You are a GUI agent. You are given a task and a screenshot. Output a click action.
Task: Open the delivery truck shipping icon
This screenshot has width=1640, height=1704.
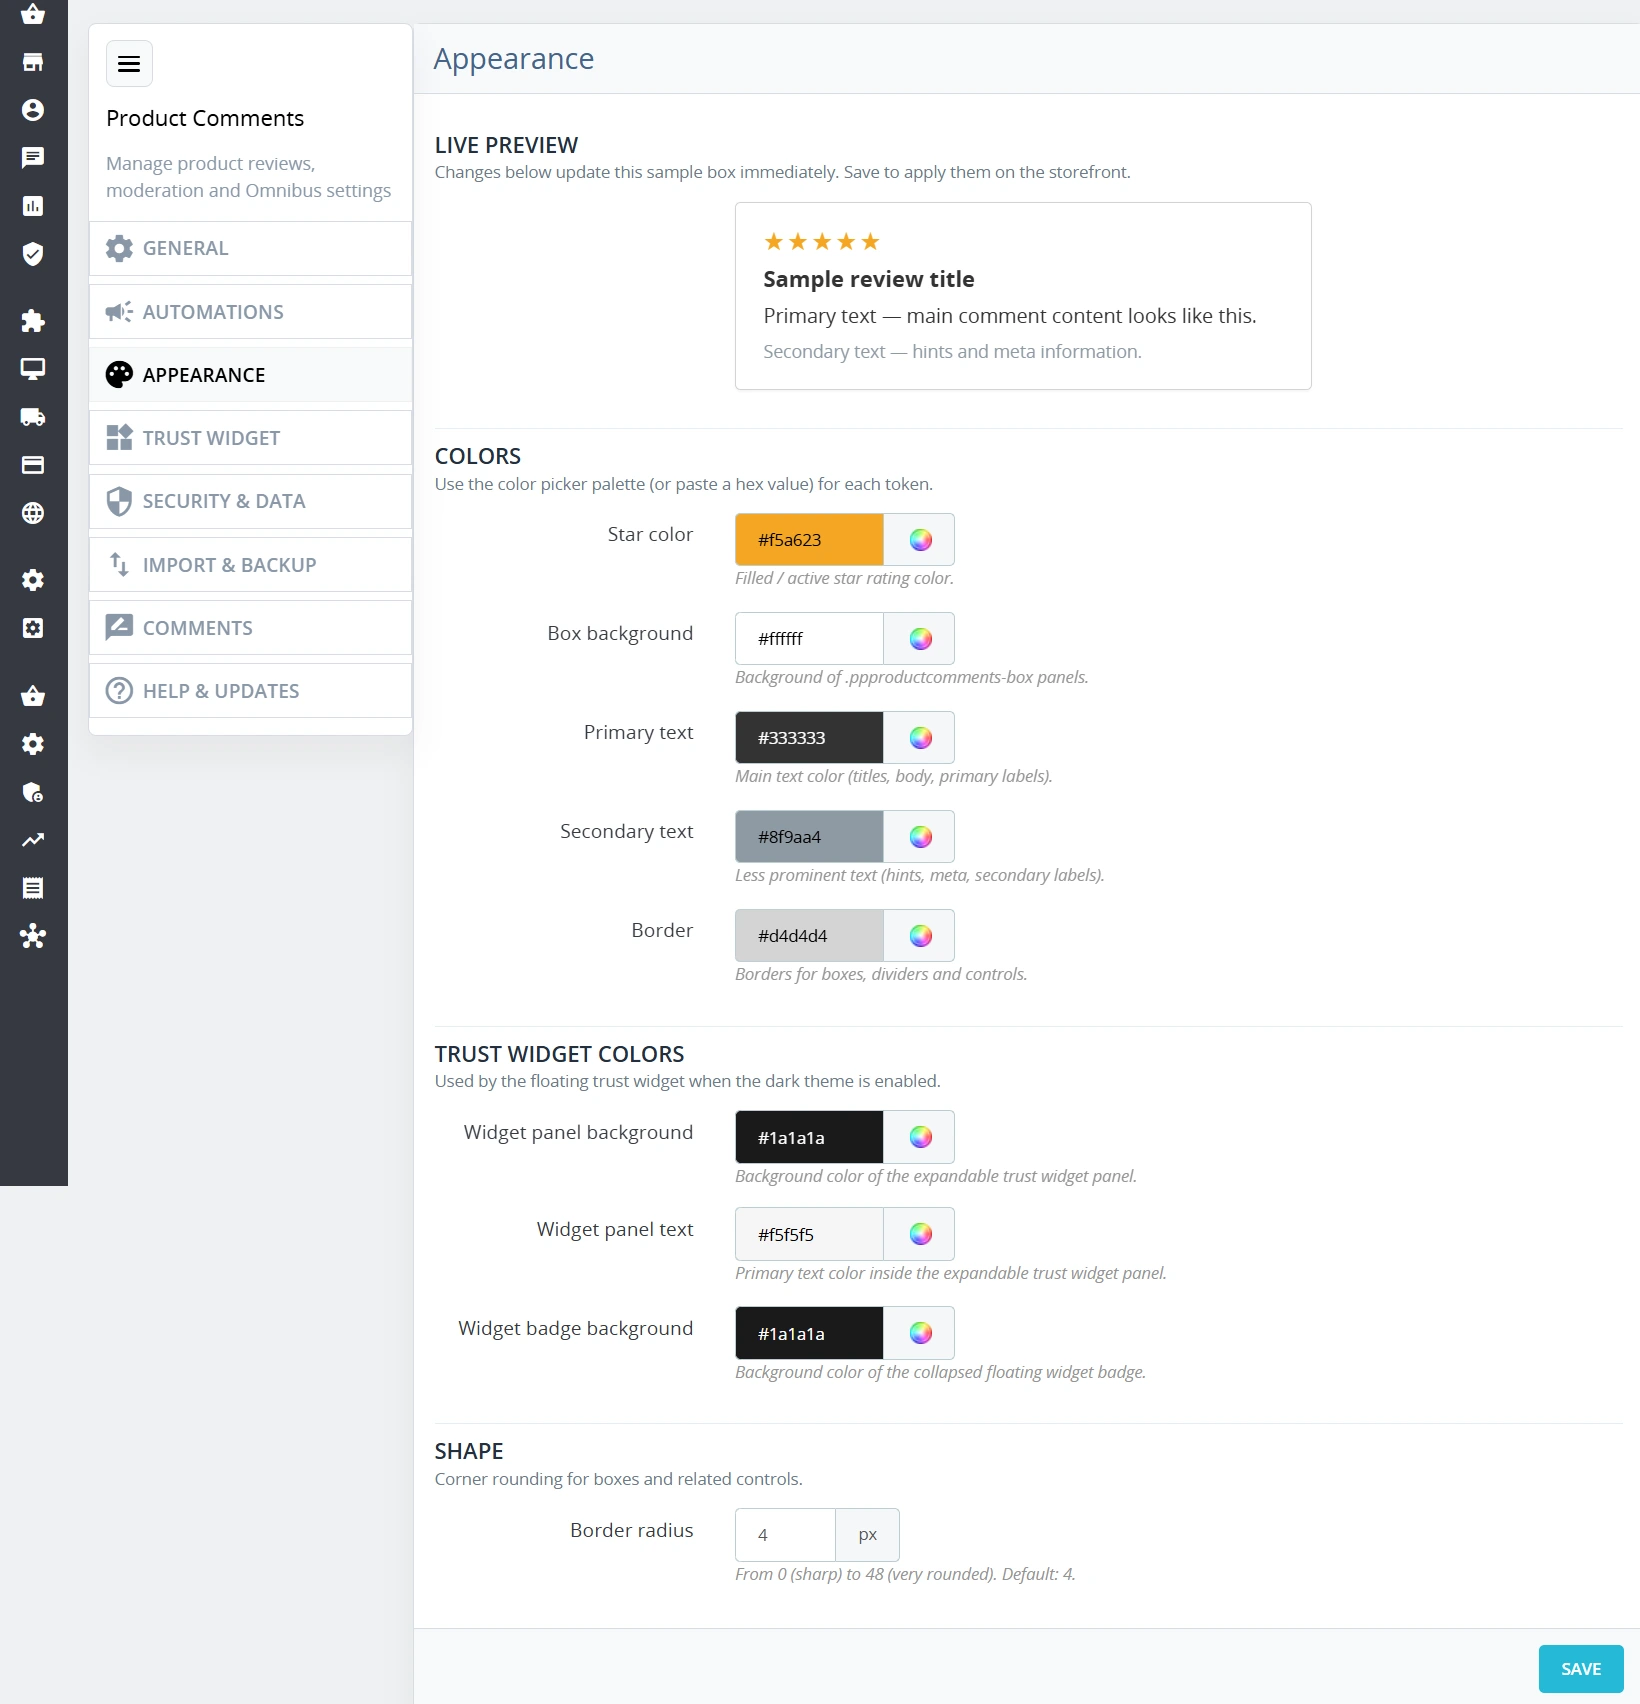coord(33,417)
